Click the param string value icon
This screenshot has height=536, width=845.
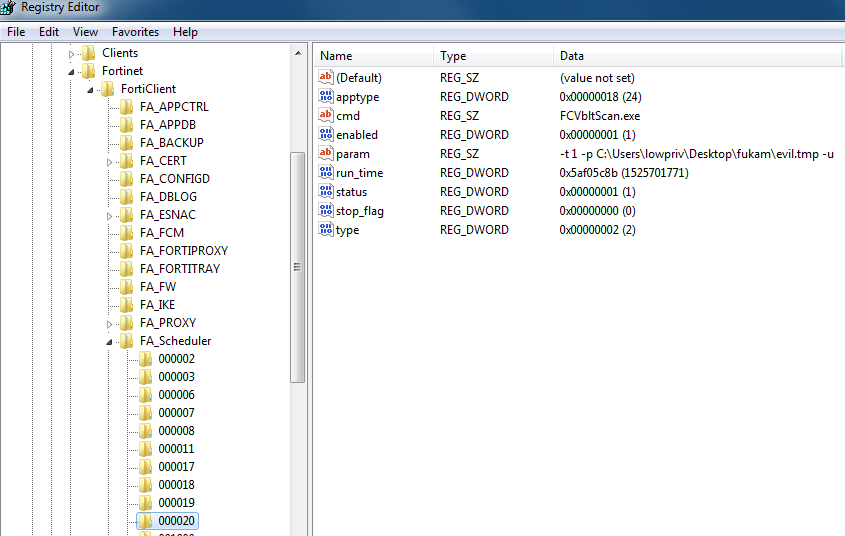coord(325,154)
